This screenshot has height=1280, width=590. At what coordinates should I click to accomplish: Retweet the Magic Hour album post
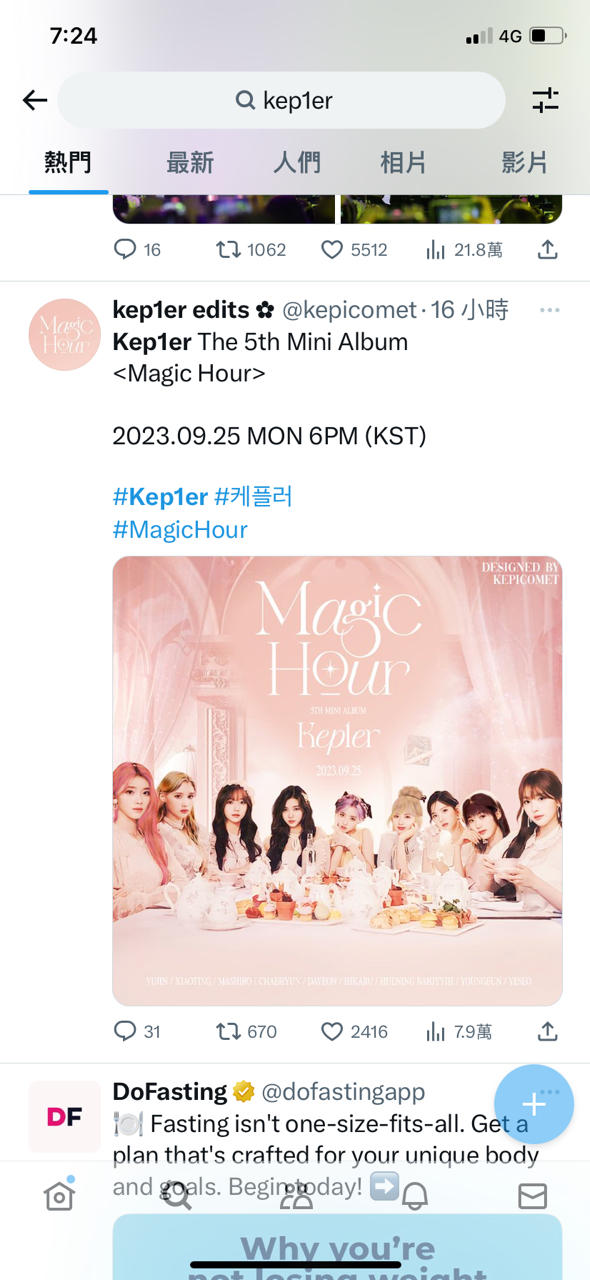pos(247,1031)
